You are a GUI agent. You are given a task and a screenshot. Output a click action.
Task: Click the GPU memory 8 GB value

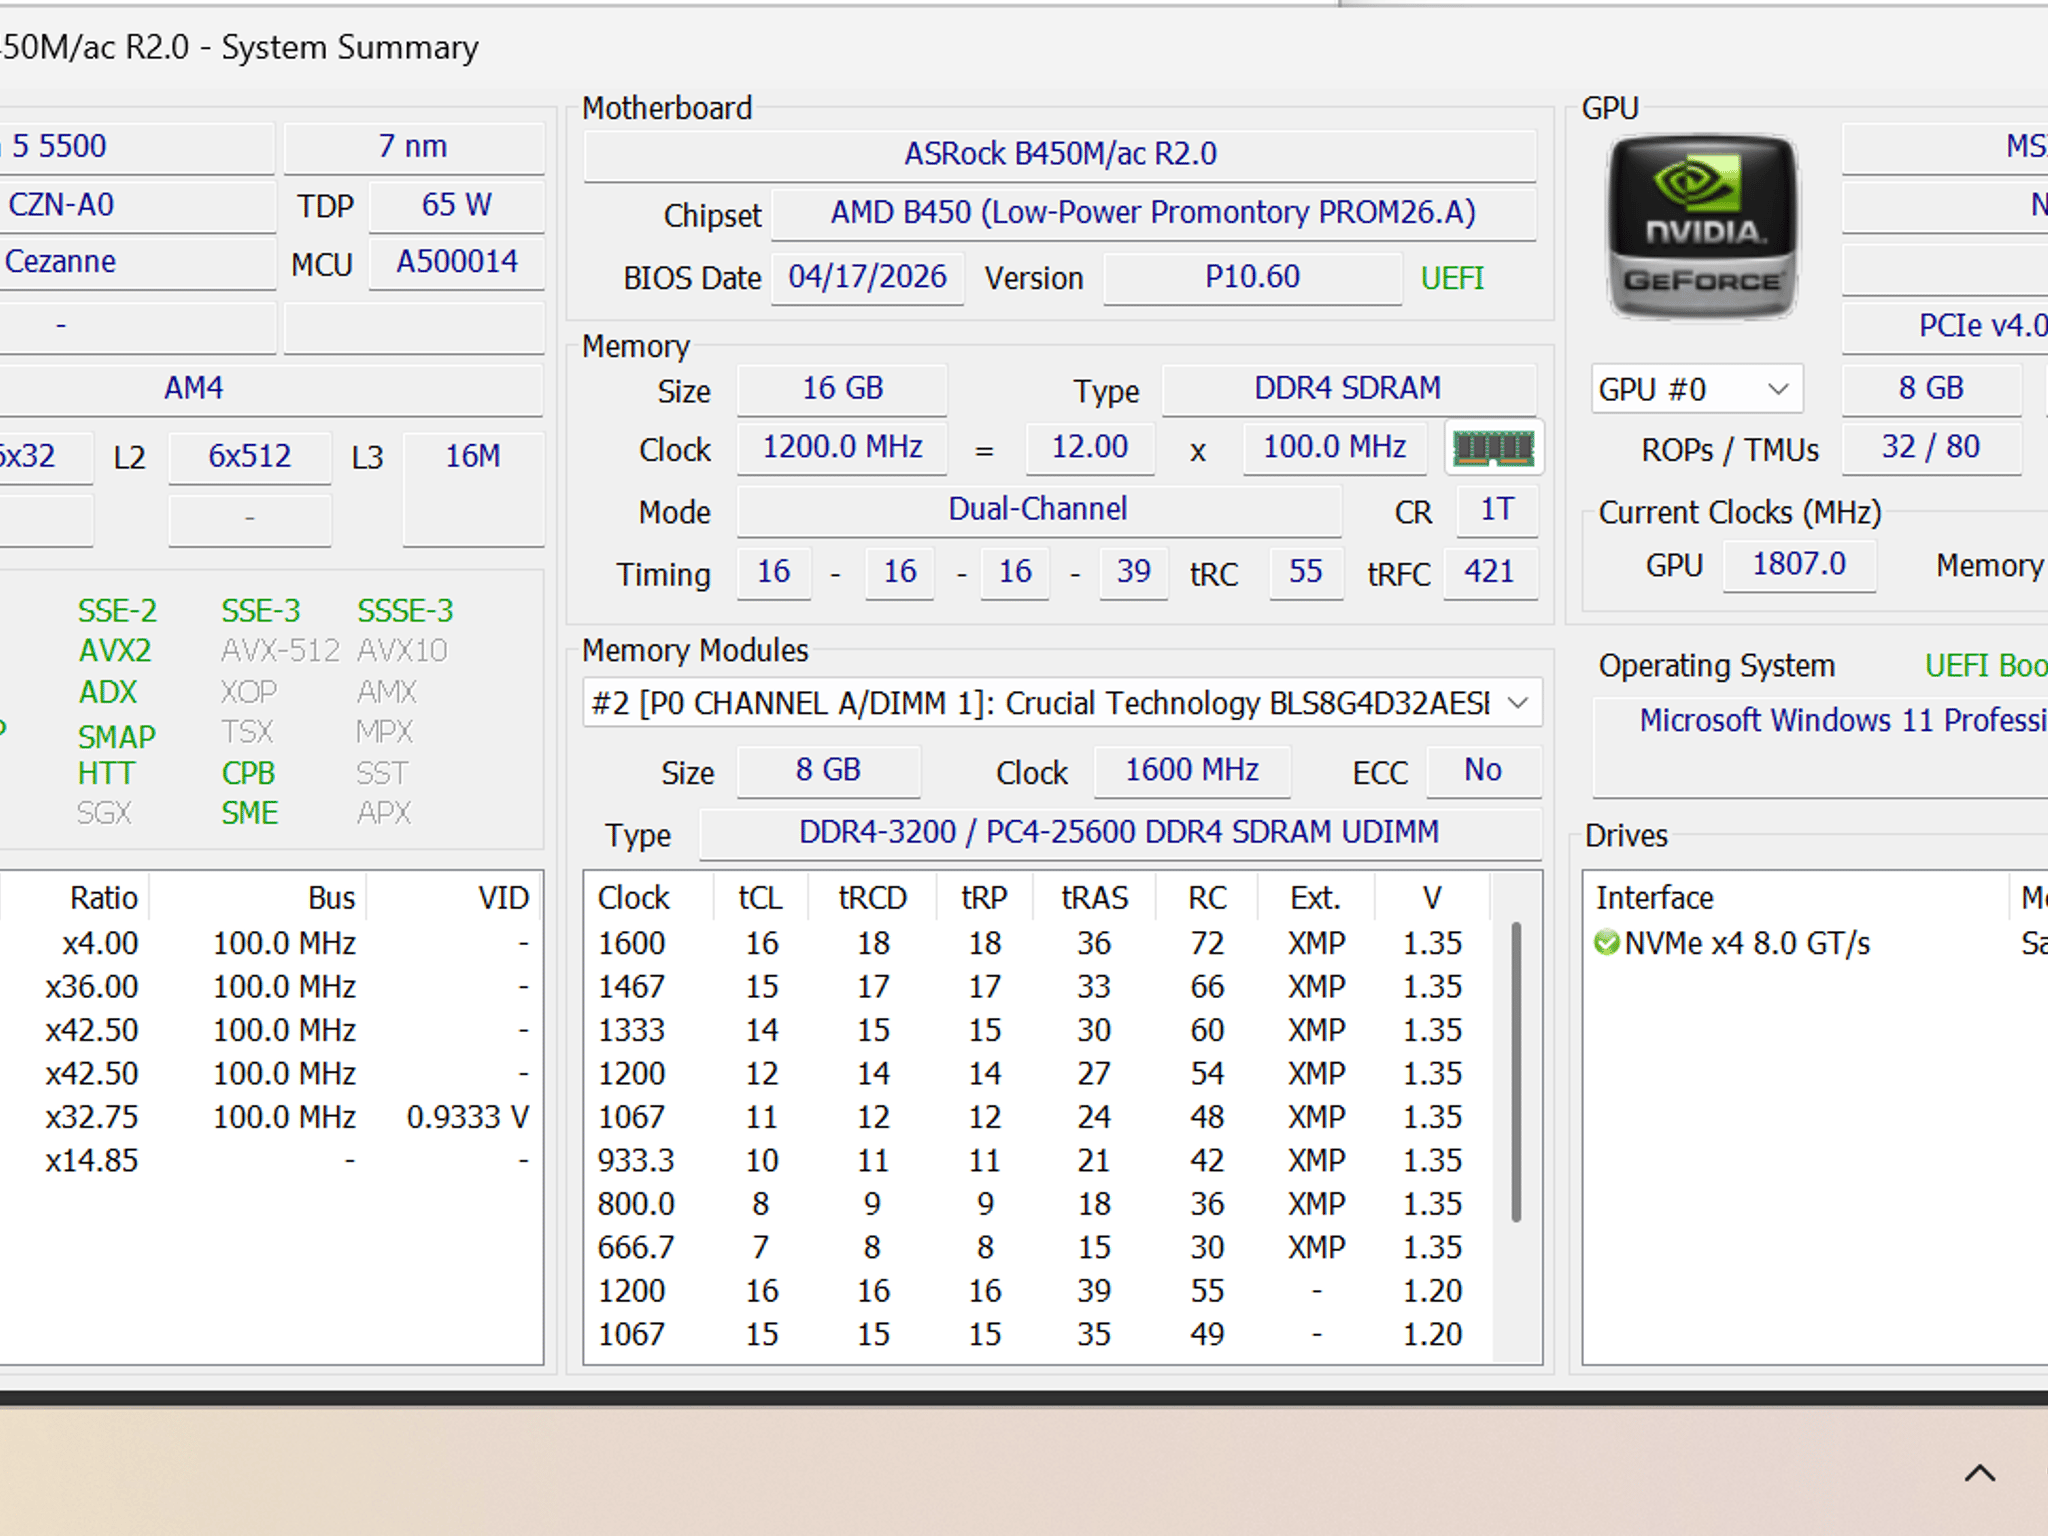pyautogui.click(x=1930, y=389)
